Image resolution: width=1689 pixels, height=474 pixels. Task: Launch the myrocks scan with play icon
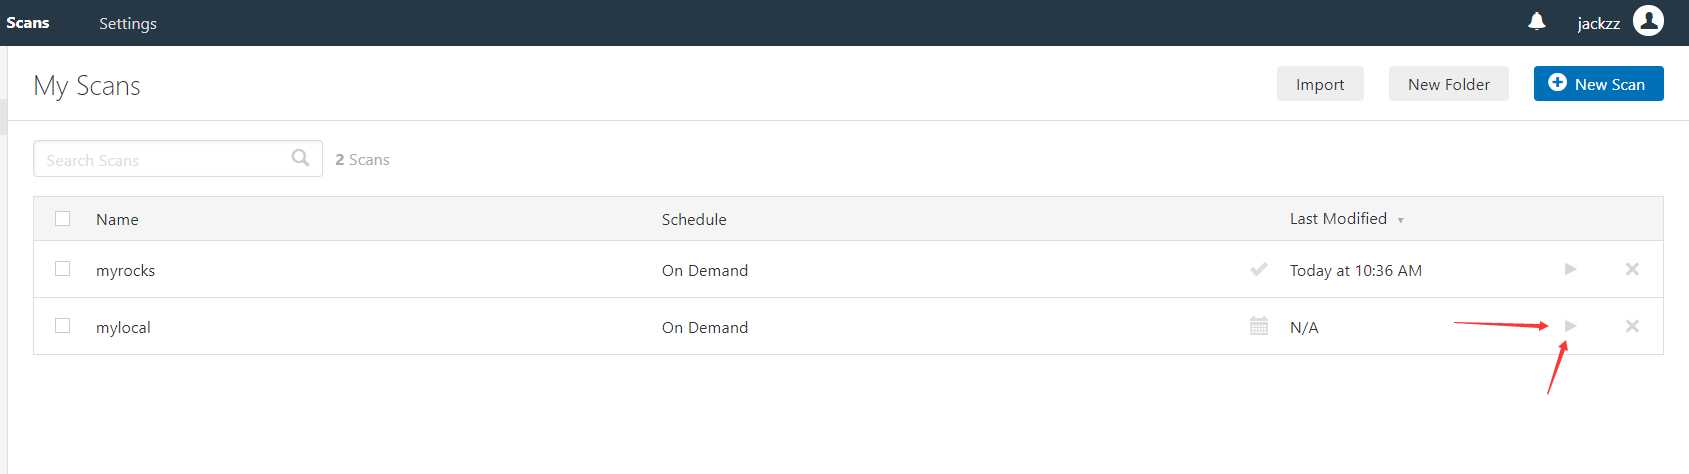1570,269
